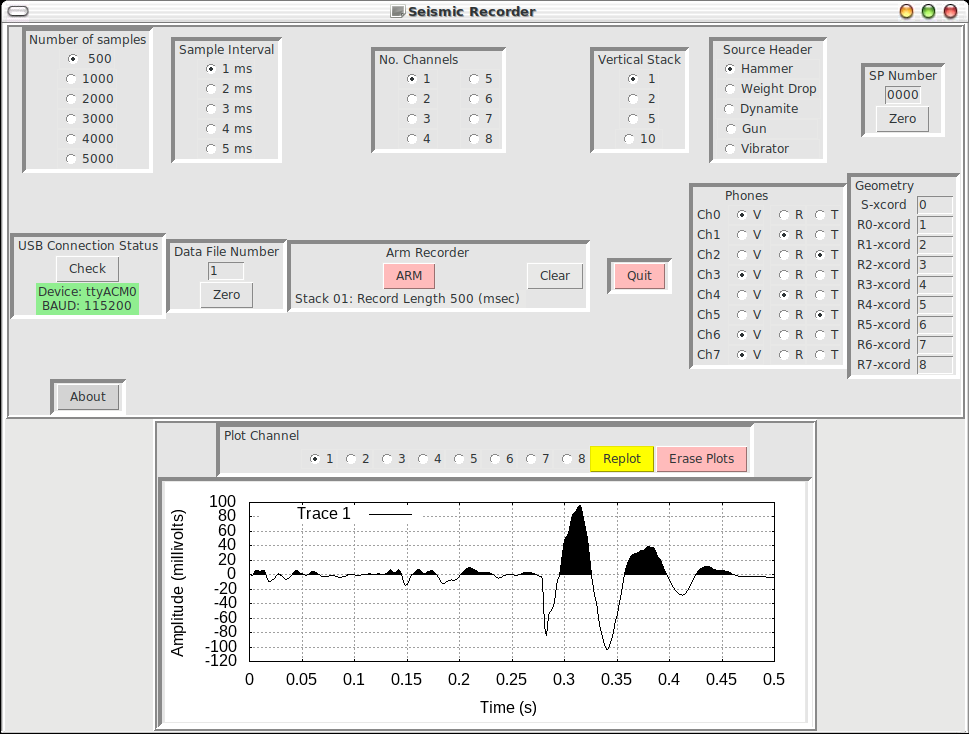Image resolution: width=969 pixels, height=734 pixels.
Task: Select 2000 samples option
Action: [71, 98]
